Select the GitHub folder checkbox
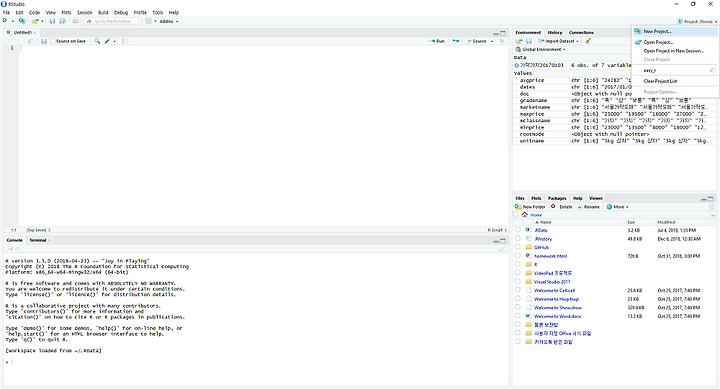This screenshot has height=389, width=720. point(518,247)
